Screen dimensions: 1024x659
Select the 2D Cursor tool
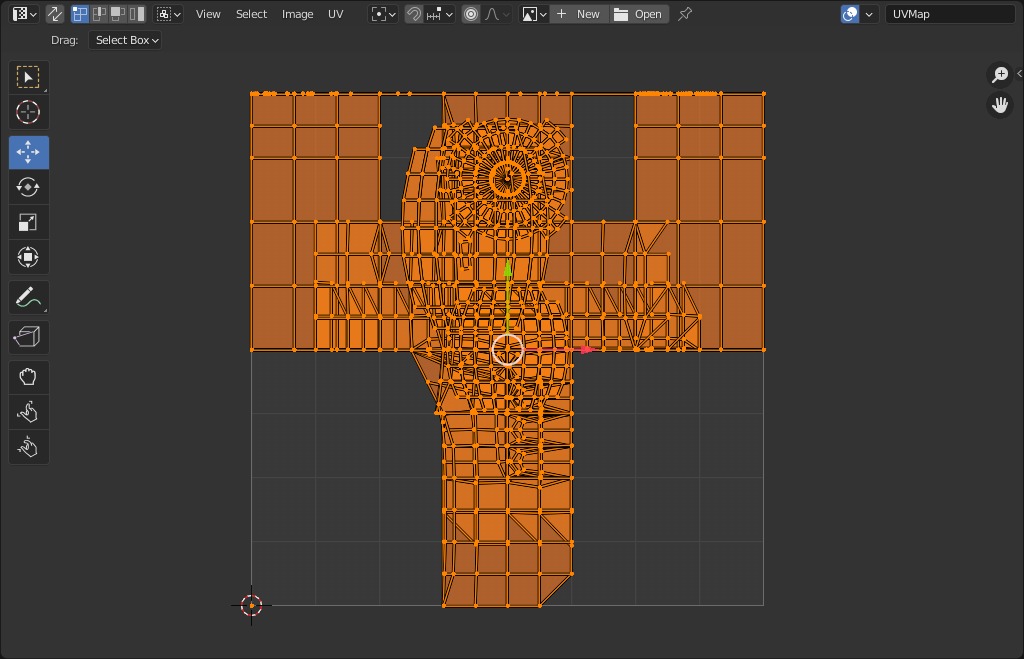pos(28,112)
